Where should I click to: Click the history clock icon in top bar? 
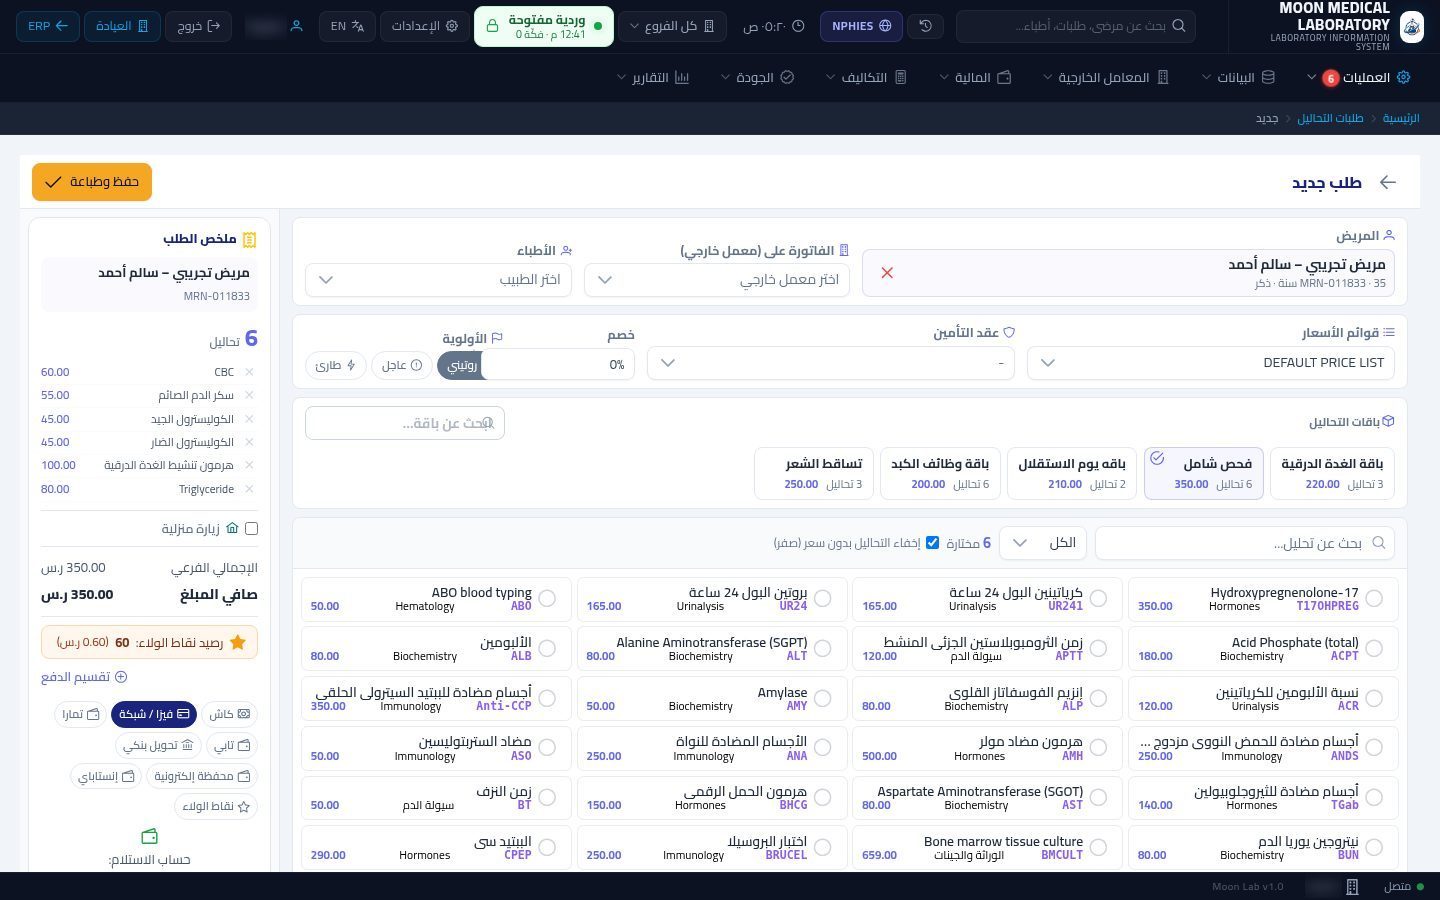[x=925, y=26]
